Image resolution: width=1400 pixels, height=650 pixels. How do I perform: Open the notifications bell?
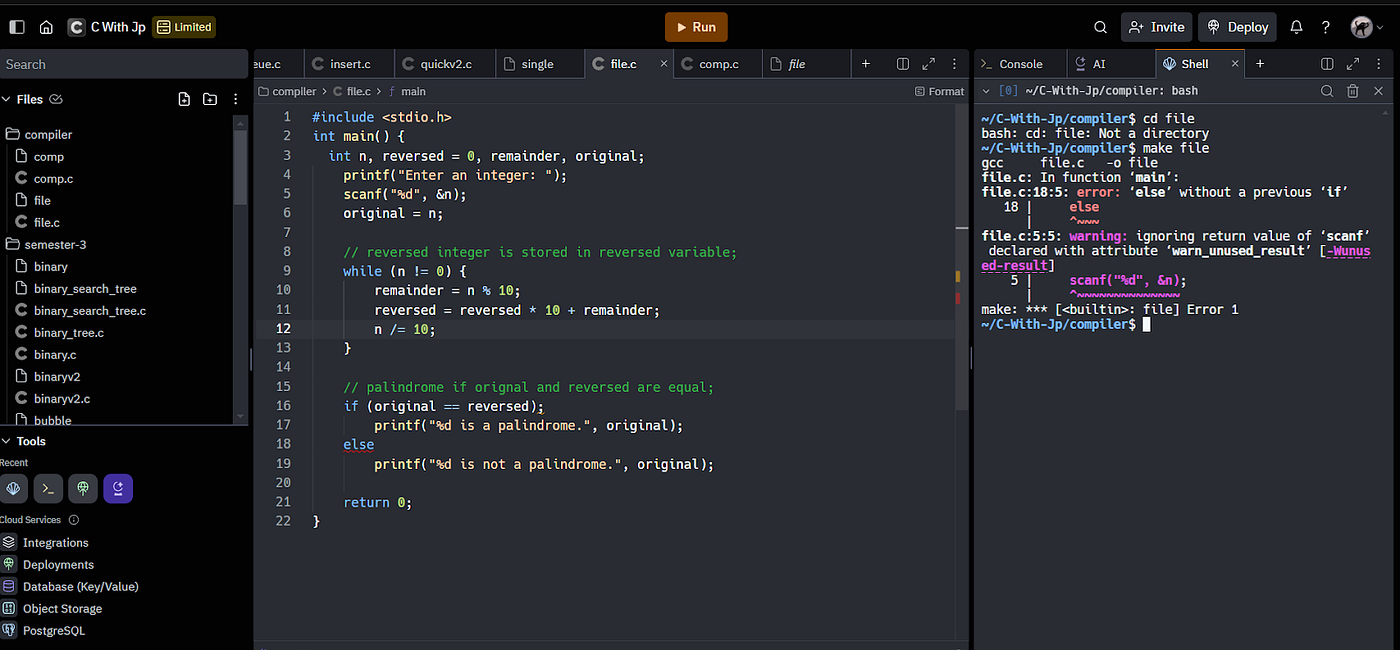1296,27
